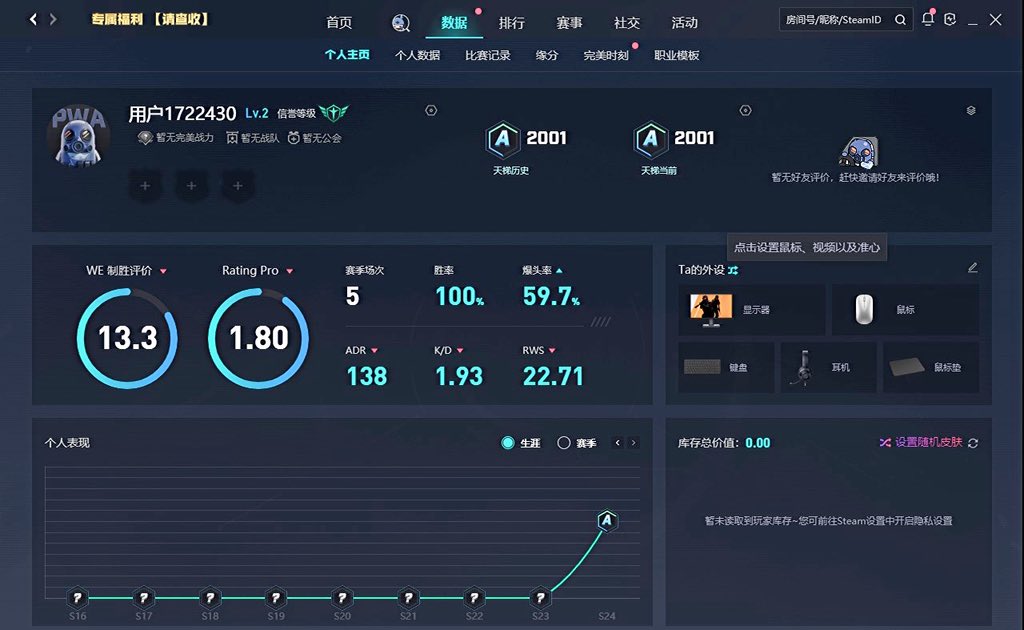Select the 鼠标垫 peripheral card
This screenshot has height=630, width=1024.
click(931, 367)
